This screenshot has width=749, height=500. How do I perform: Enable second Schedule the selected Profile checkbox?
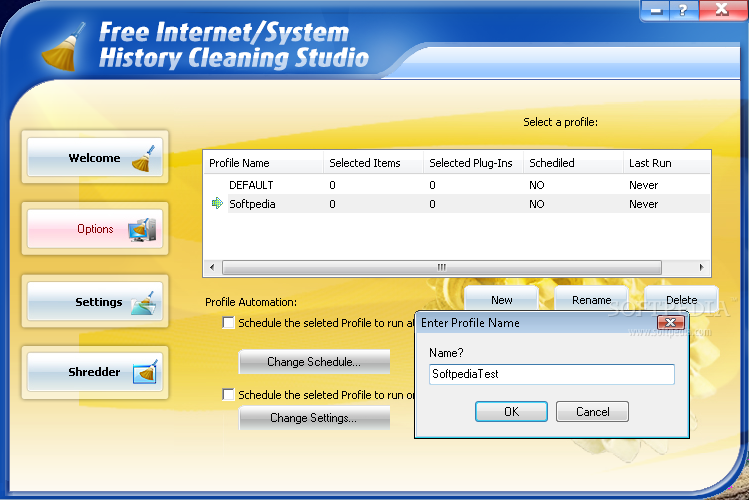(x=228, y=394)
